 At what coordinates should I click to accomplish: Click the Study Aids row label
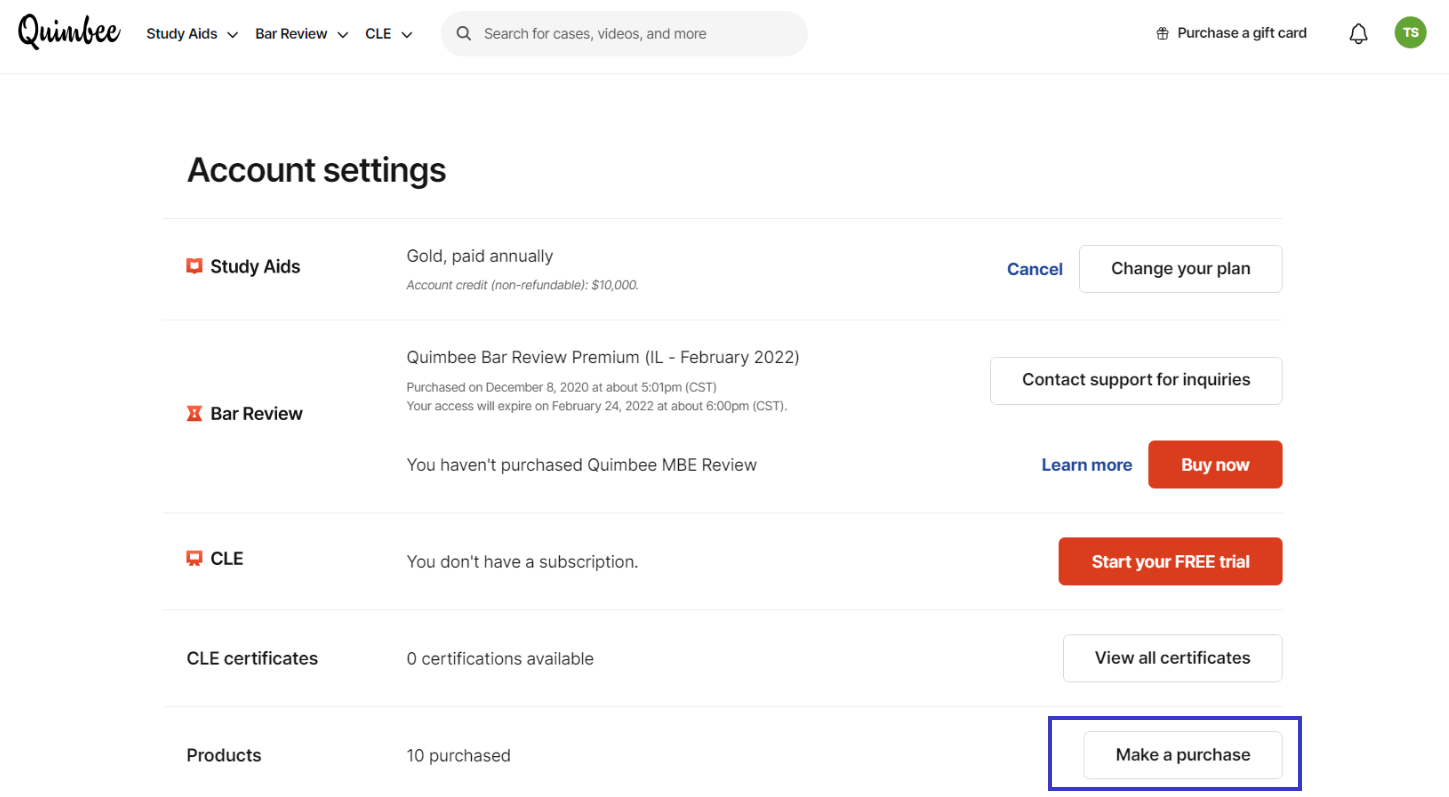pyautogui.click(x=255, y=267)
